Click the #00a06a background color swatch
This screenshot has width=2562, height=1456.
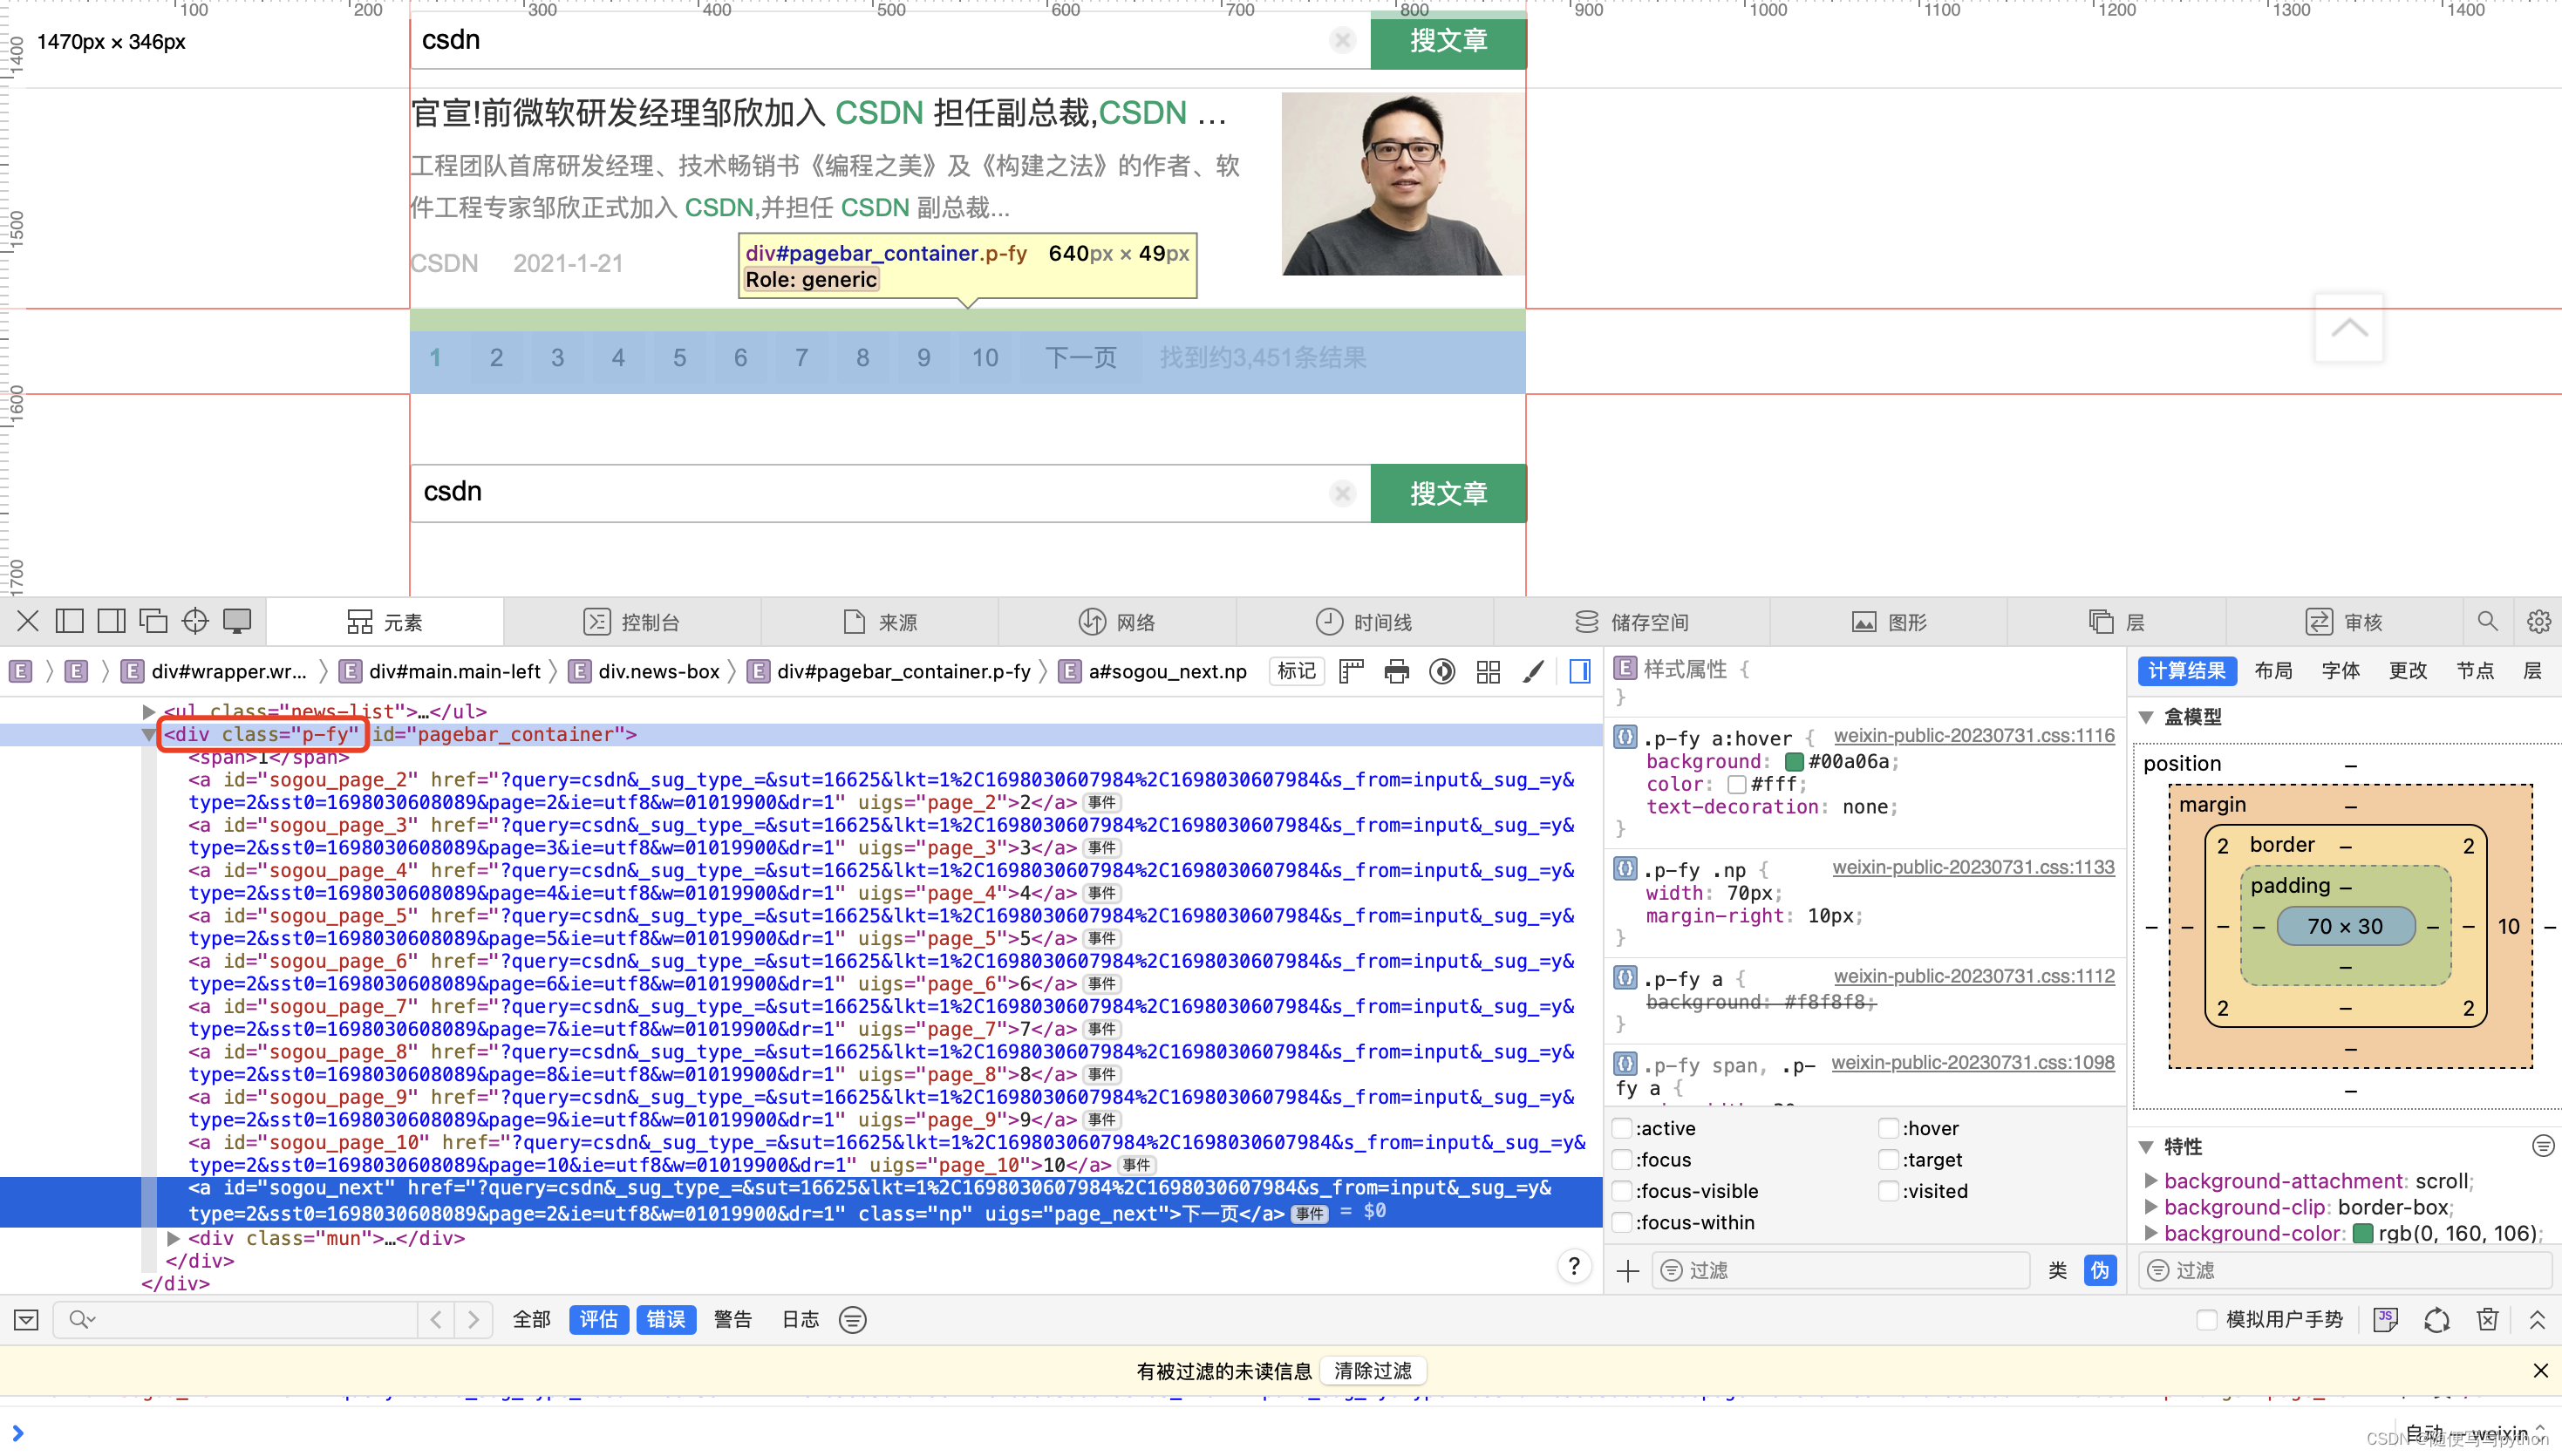click(x=1794, y=761)
